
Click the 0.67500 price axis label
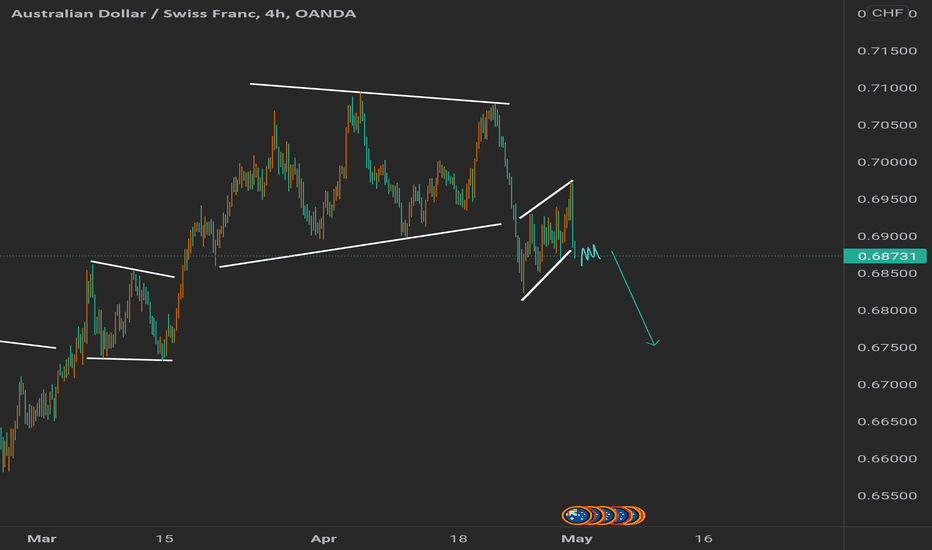point(887,347)
